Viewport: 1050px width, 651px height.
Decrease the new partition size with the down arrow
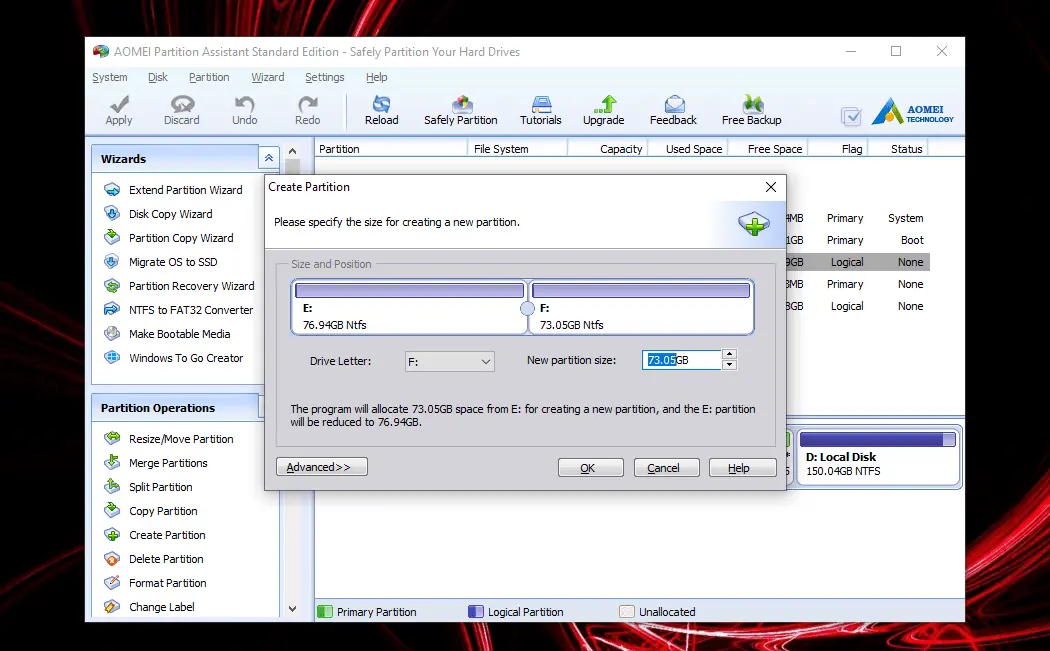coord(729,365)
